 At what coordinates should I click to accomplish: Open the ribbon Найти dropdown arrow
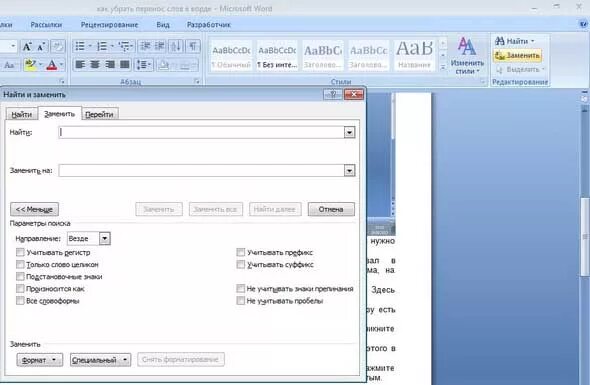(532, 41)
